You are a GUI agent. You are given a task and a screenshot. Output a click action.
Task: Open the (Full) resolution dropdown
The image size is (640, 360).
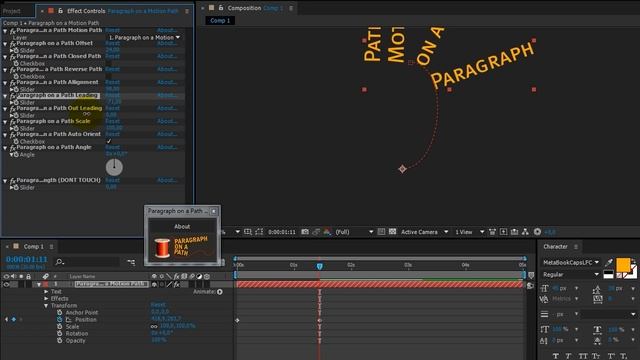pos(354,232)
